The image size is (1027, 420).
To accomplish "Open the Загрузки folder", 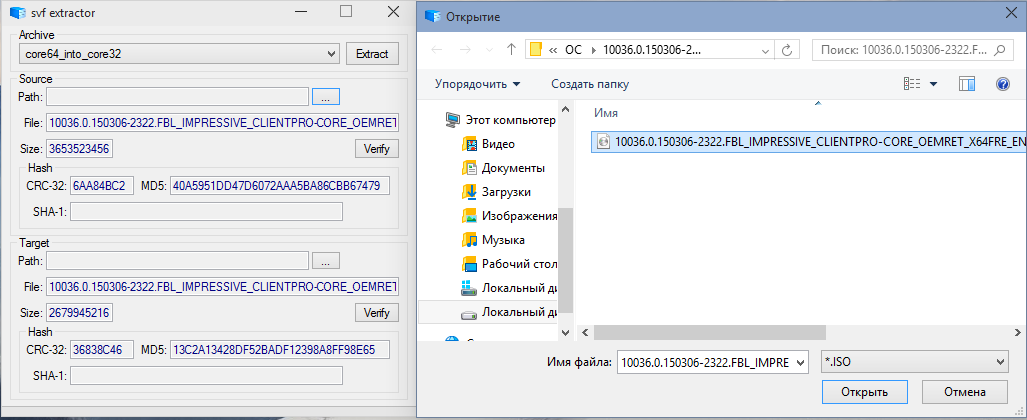I will click(496, 192).
